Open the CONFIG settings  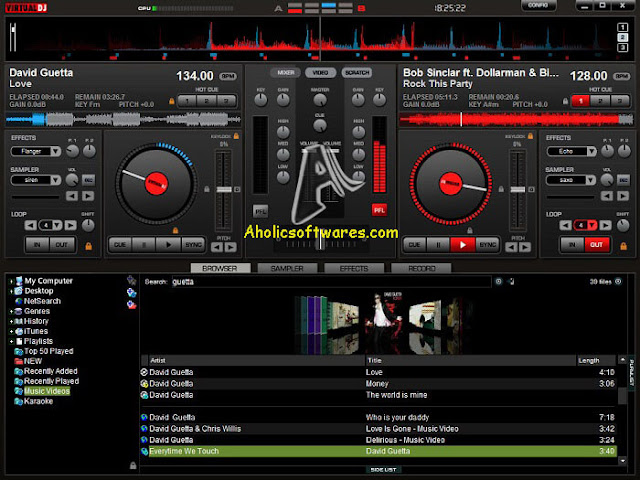point(538,5)
